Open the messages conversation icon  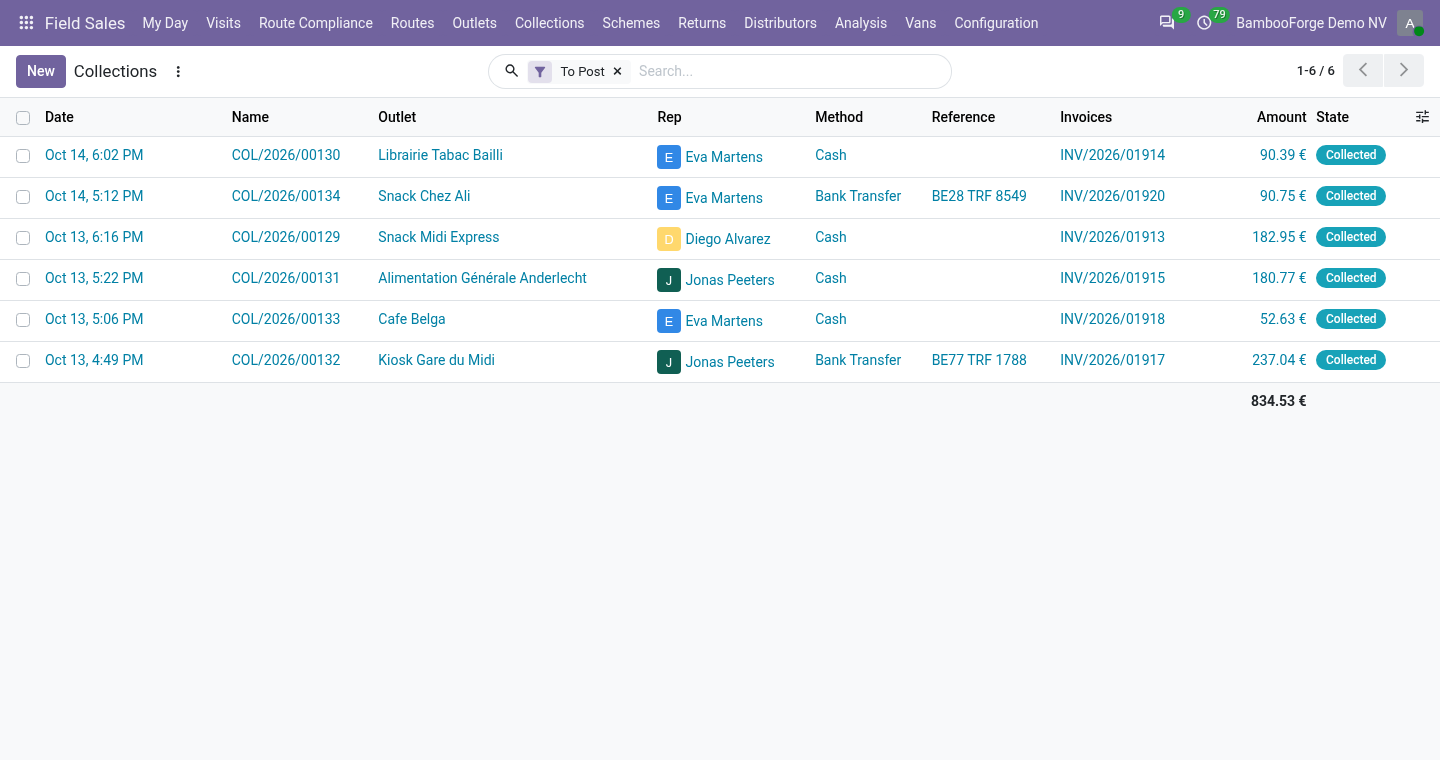1167,23
